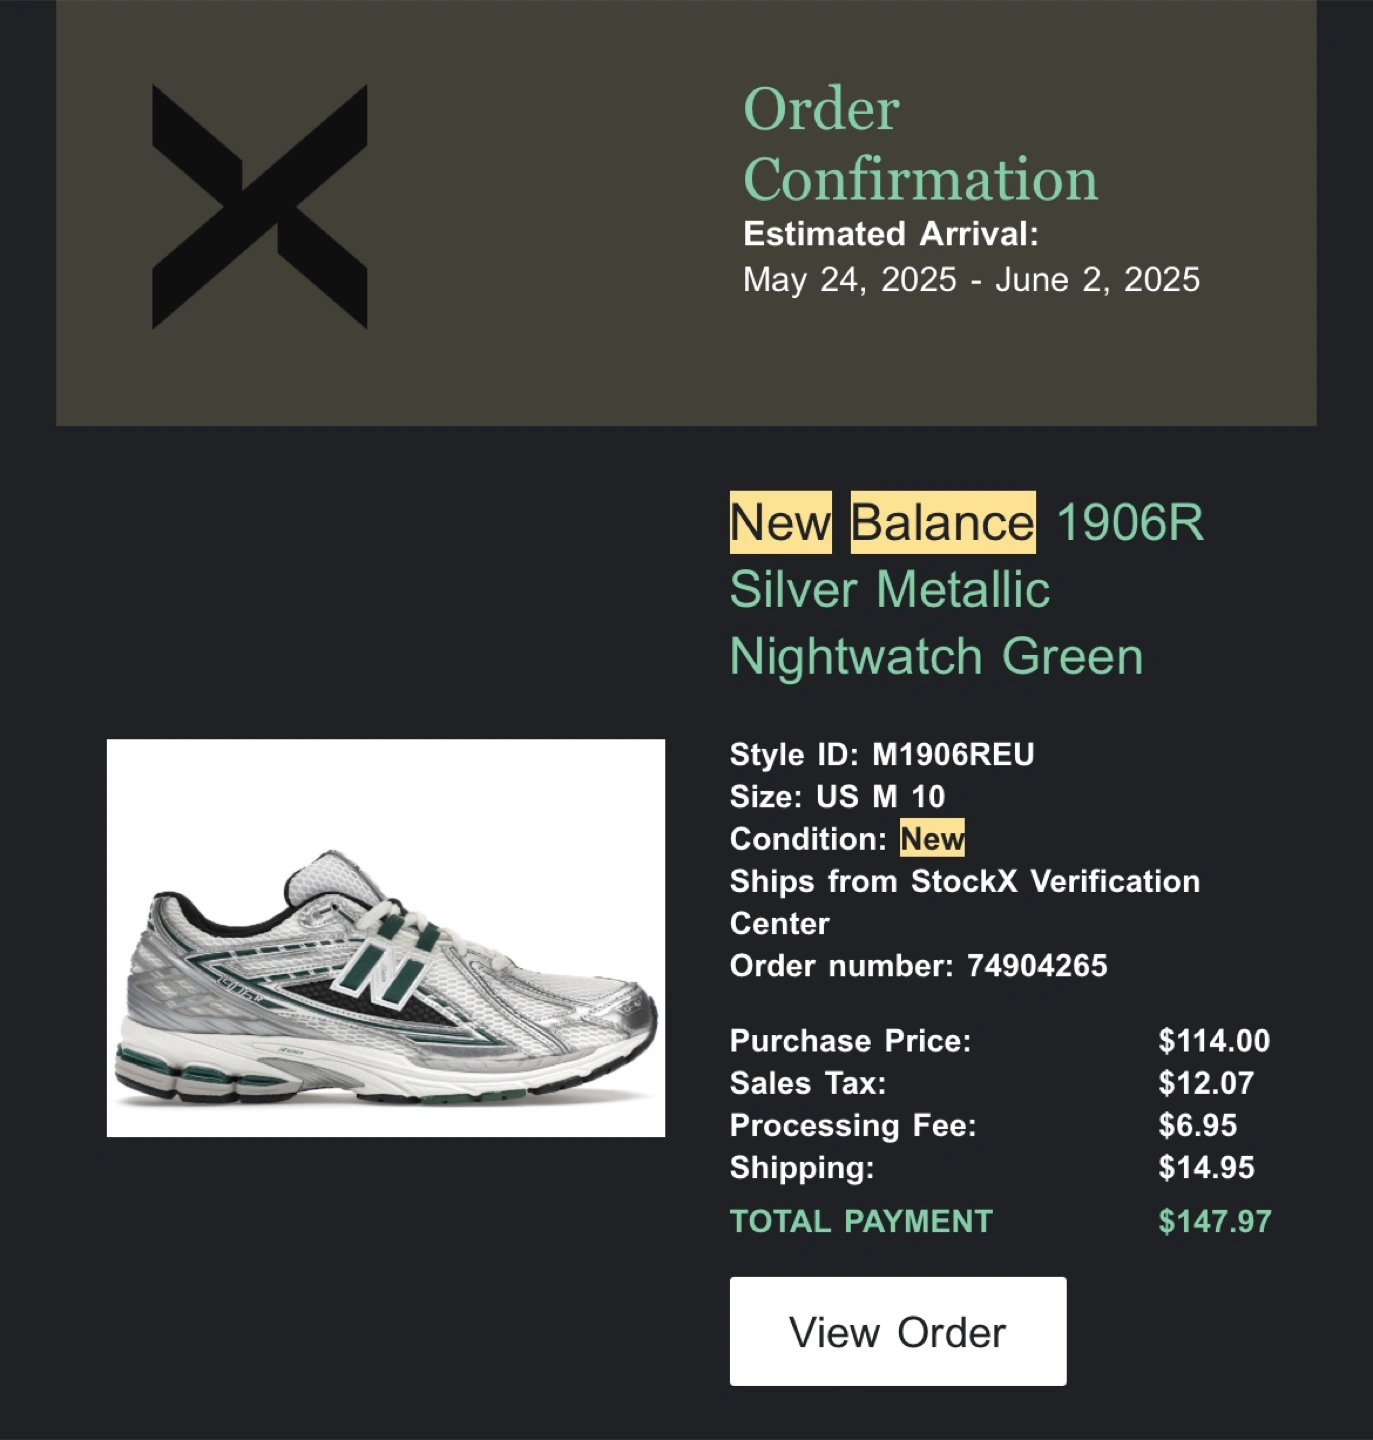Click the Shipping $14.95 amount

coord(1206,1167)
